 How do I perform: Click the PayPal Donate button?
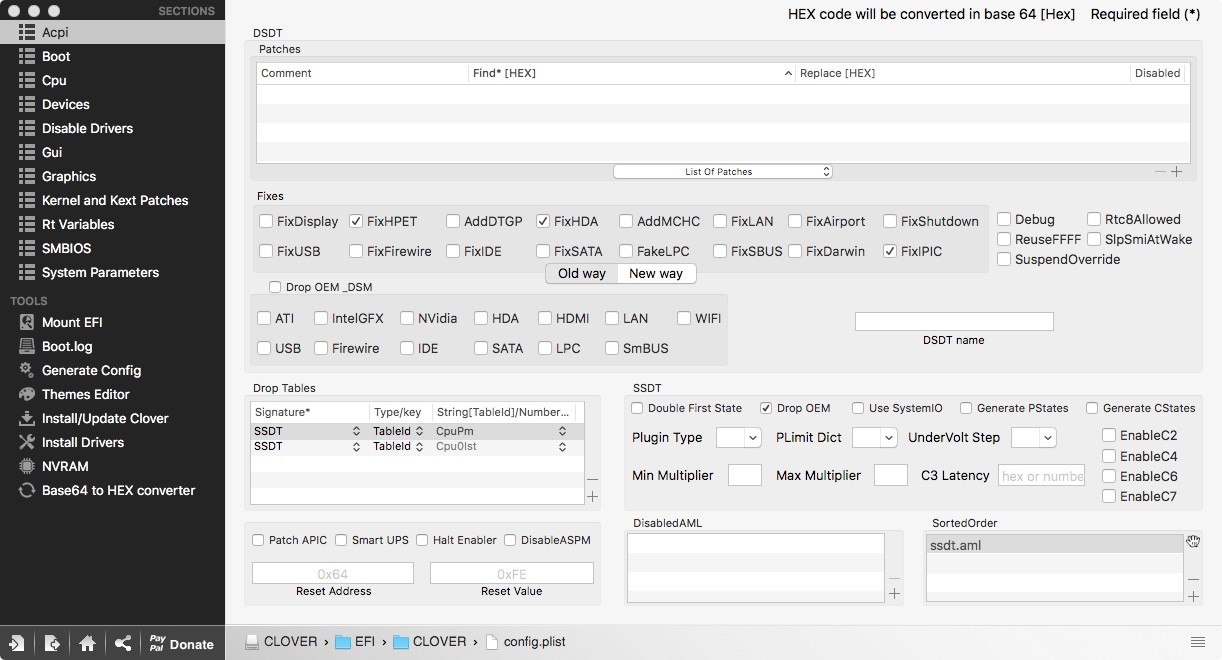tap(181, 643)
